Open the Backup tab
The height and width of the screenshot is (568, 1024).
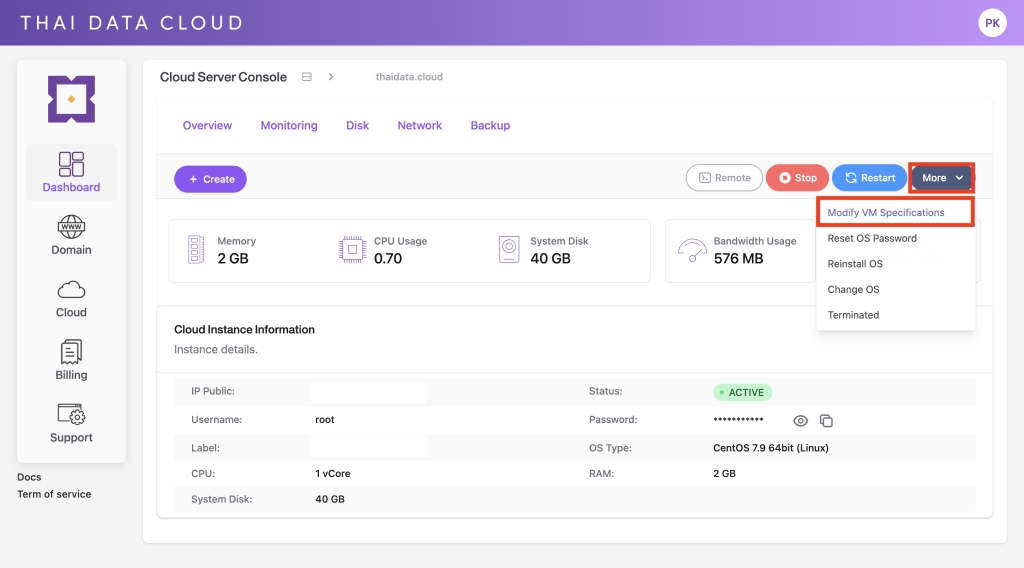pyautogui.click(x=490, y=126)
